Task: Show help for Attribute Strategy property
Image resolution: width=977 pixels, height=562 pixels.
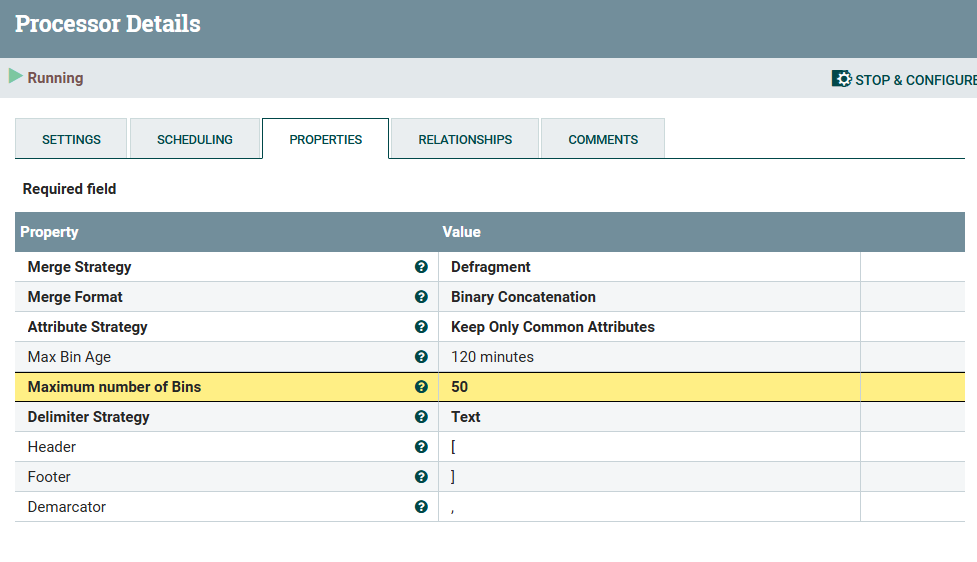Action: coord(421,326)
